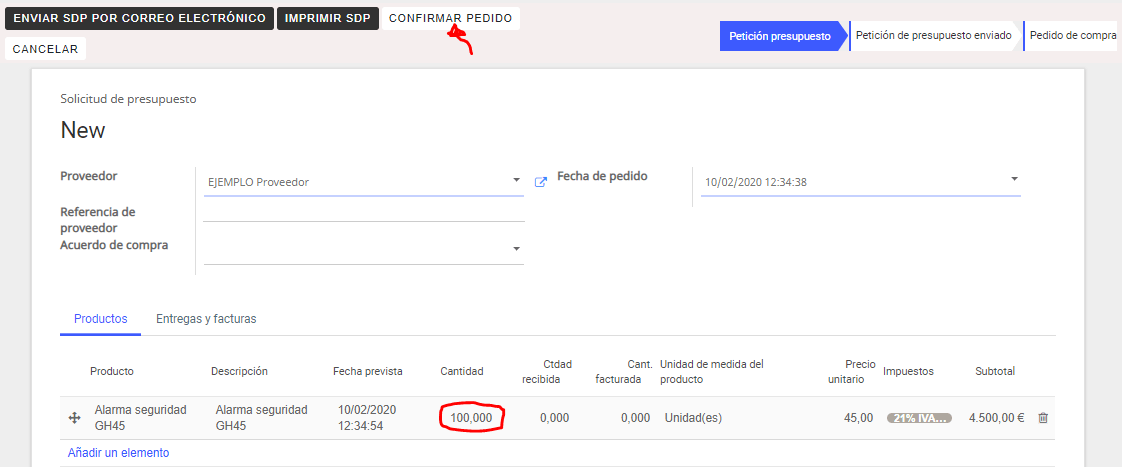This screenshot has width=1122, height=467.
Task: Click the Cantidad column header
Action: (462, 371)
